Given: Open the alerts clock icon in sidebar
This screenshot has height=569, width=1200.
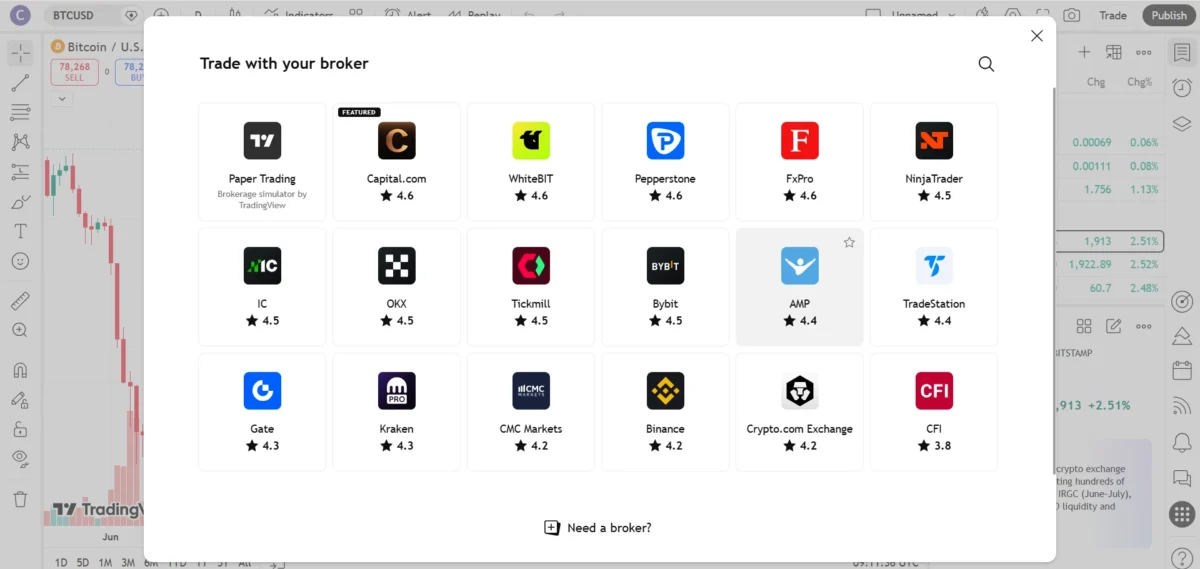Looking at the screenshot, I should [x=1182, y=88].
